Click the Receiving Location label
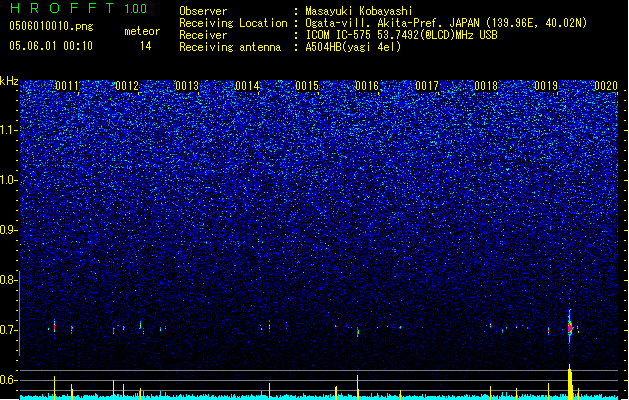This screenshot has height=400, width=629. pyautogui.click(x=233, y=23)
